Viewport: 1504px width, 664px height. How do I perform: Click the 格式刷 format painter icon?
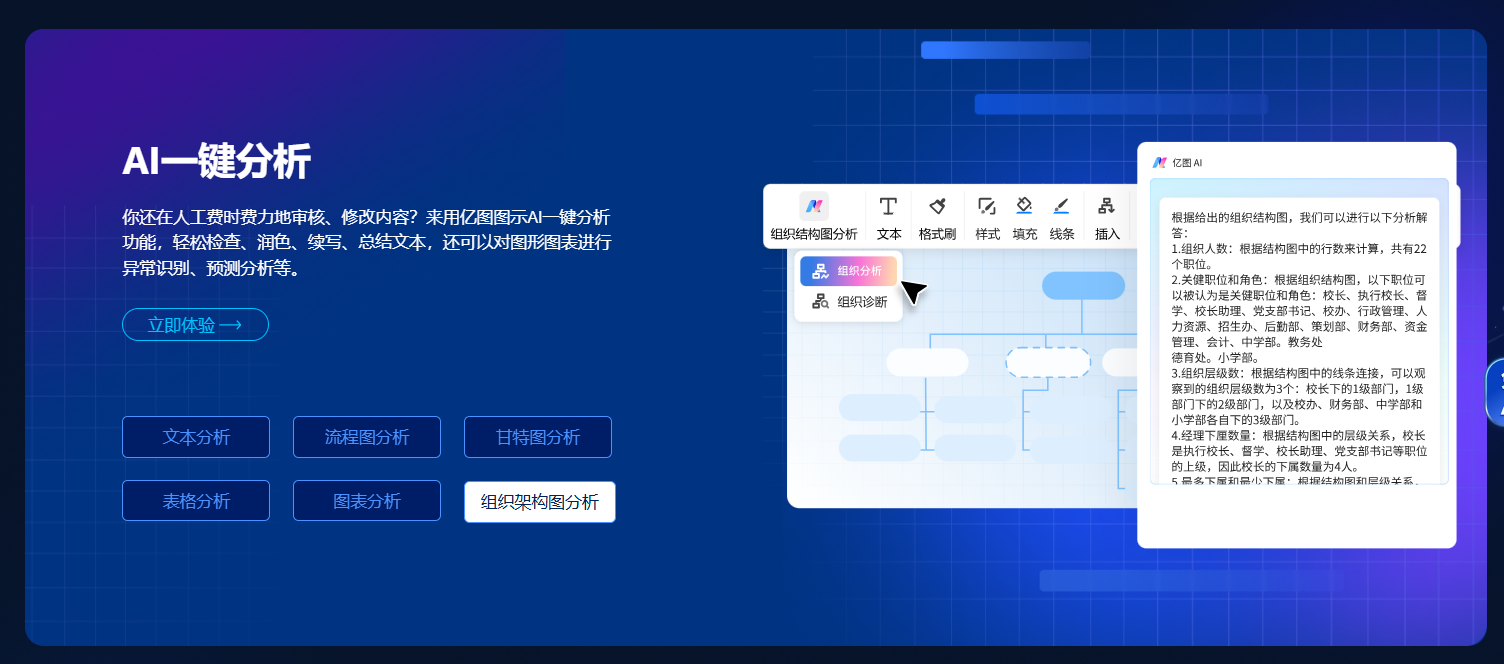[x=937, y=207]
